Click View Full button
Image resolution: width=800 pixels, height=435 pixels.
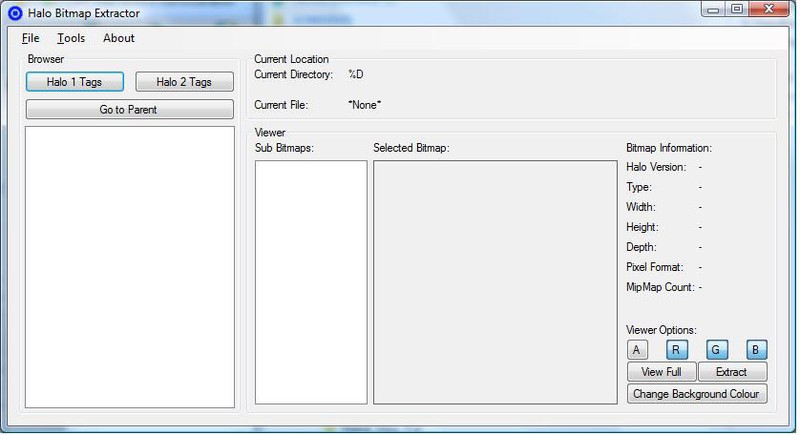tap(661, 372)
